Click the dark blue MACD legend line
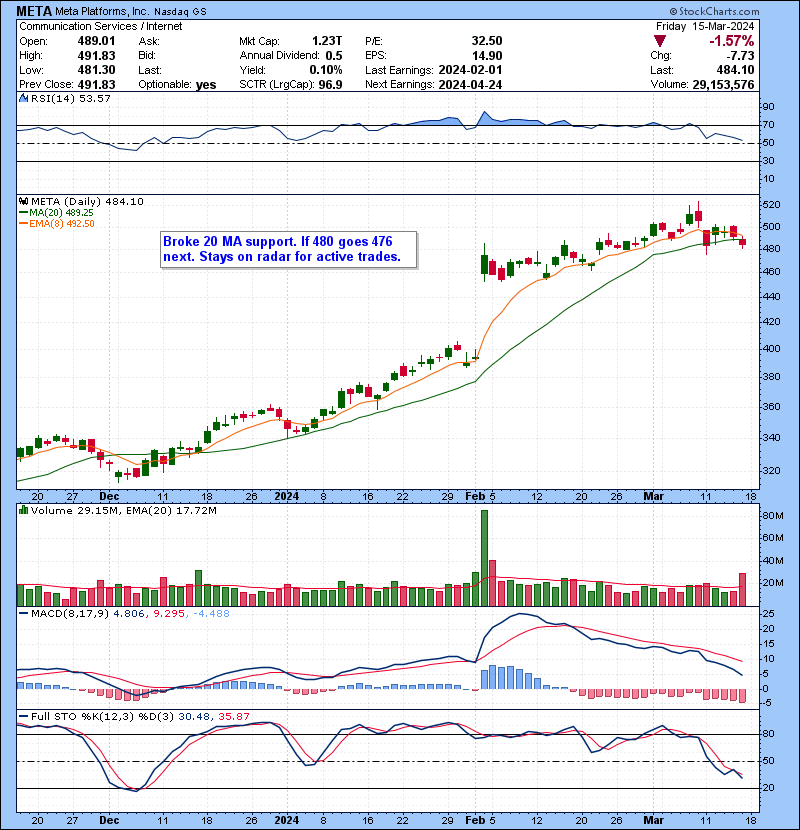Image resolution: width=800 pixels, height=830 pixels. (23, 614)
